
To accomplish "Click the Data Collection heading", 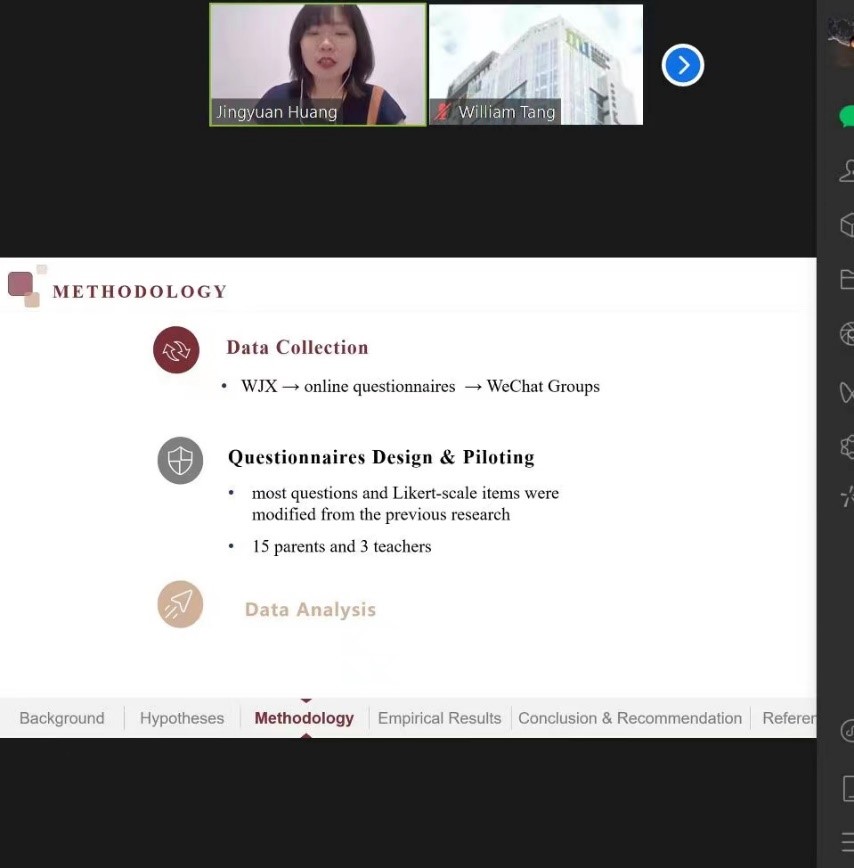I will (x=297, y=348).
